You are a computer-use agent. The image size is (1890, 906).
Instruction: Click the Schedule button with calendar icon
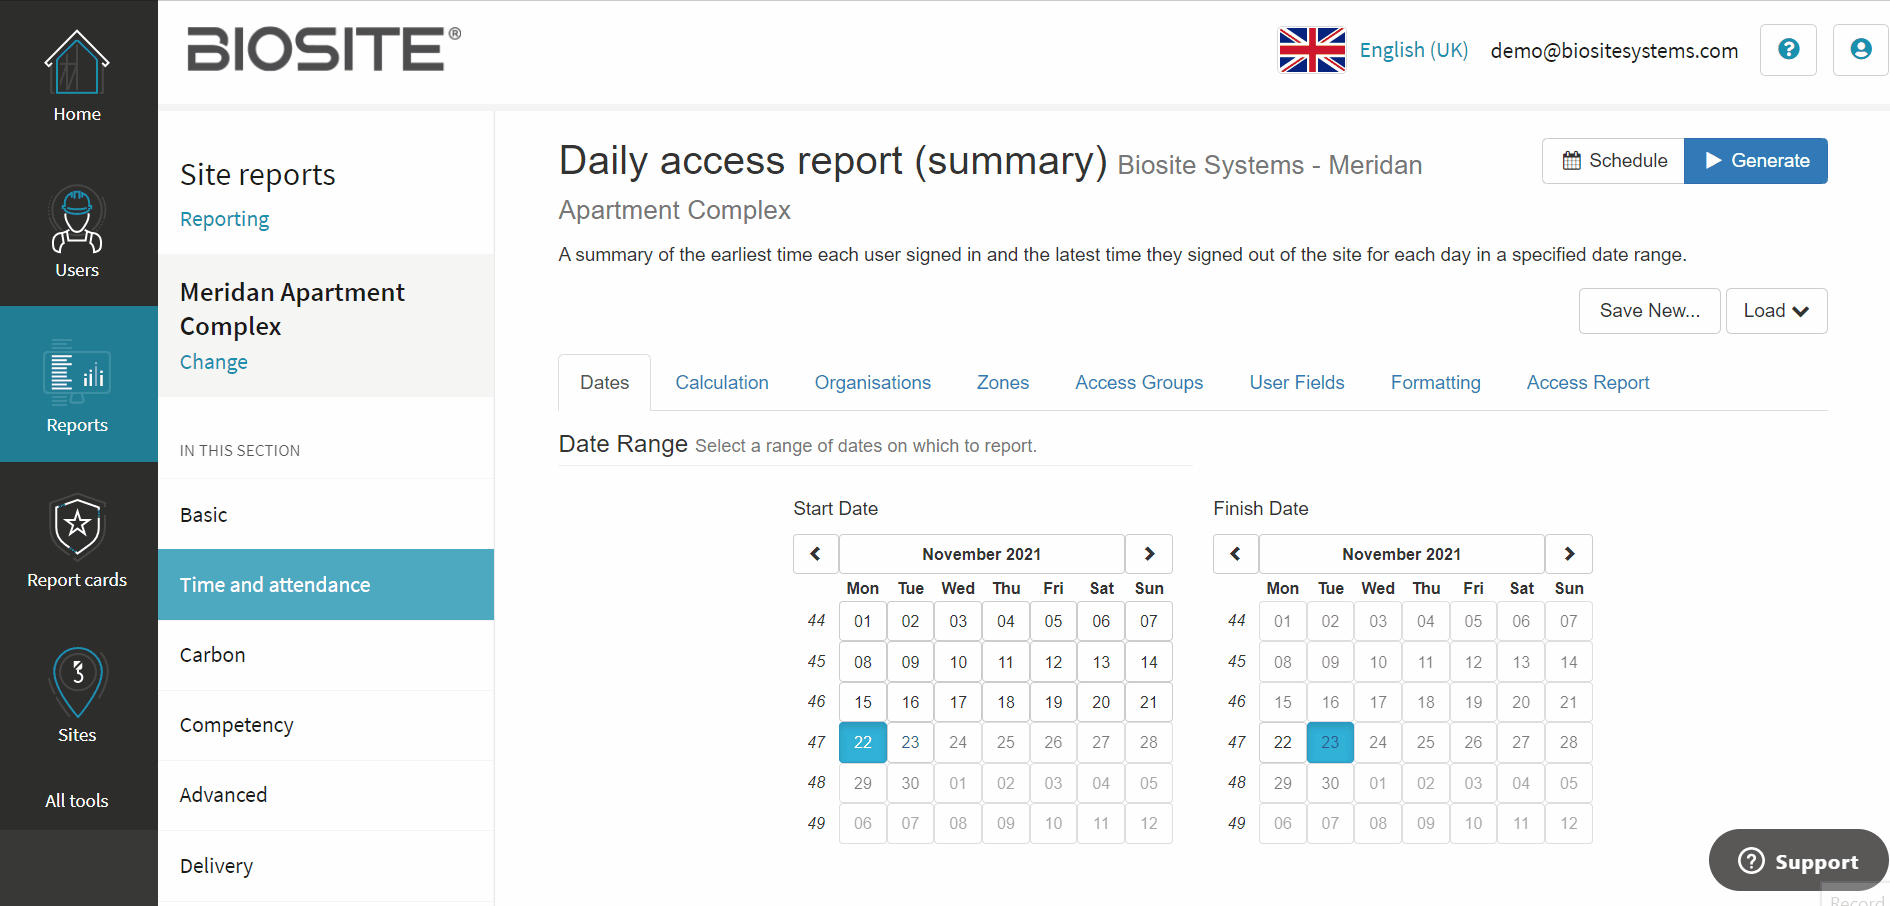[x=1612, y=160]
